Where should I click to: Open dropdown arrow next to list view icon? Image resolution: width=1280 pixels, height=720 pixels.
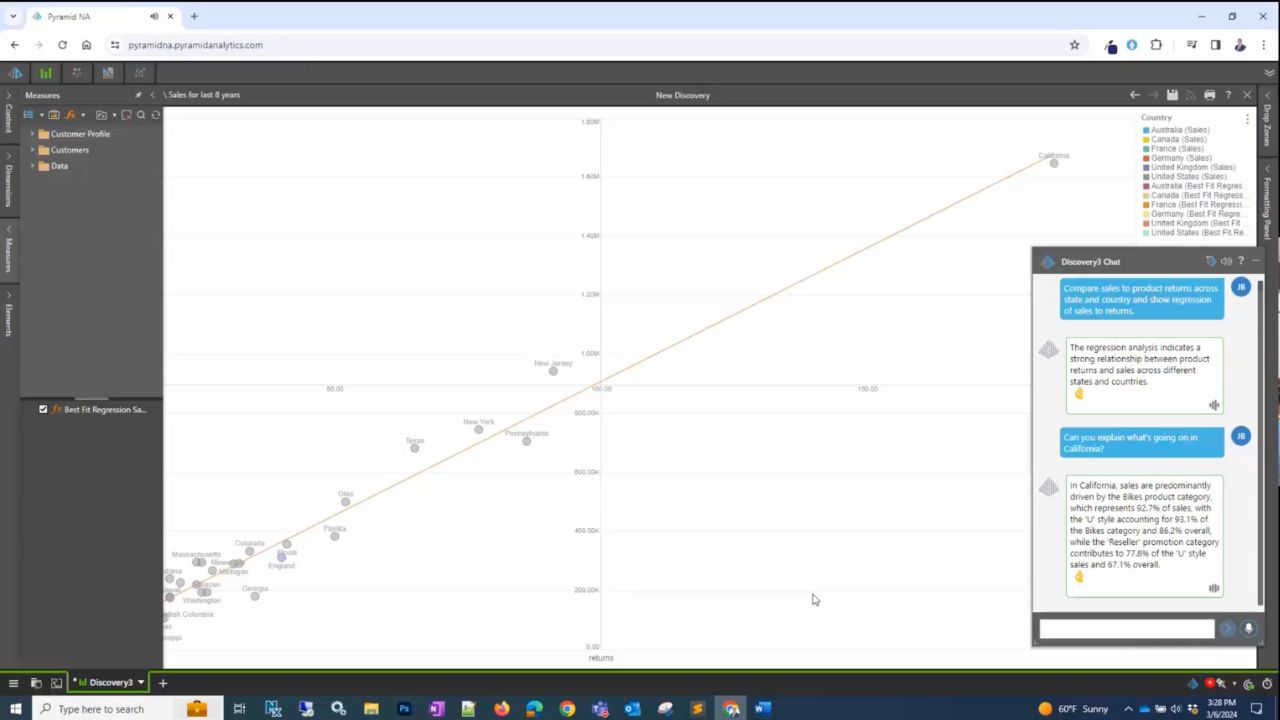pos(41,115)
